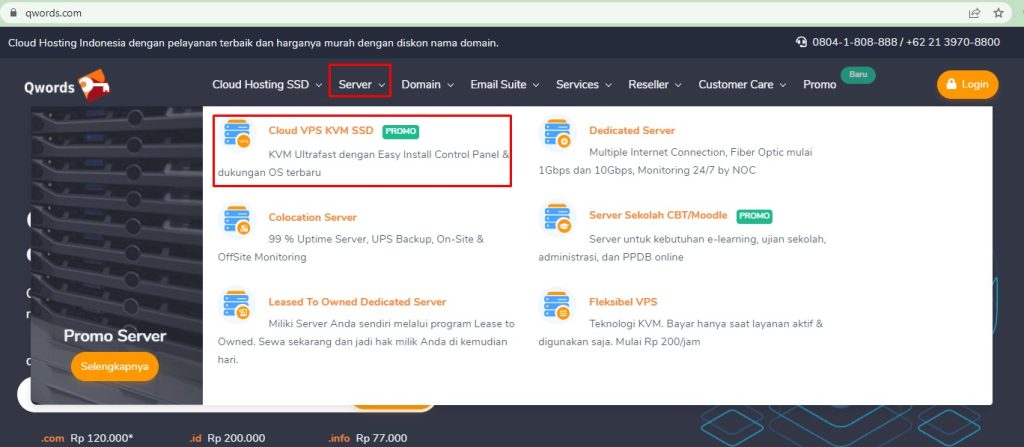
Task: Click the Qwords logo
Action: coord(67,85)
